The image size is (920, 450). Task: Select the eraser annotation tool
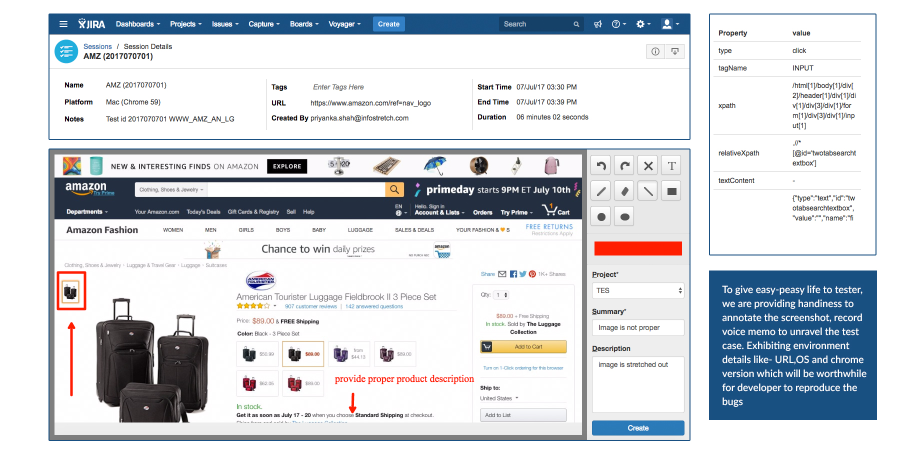[x=625, y=191]
